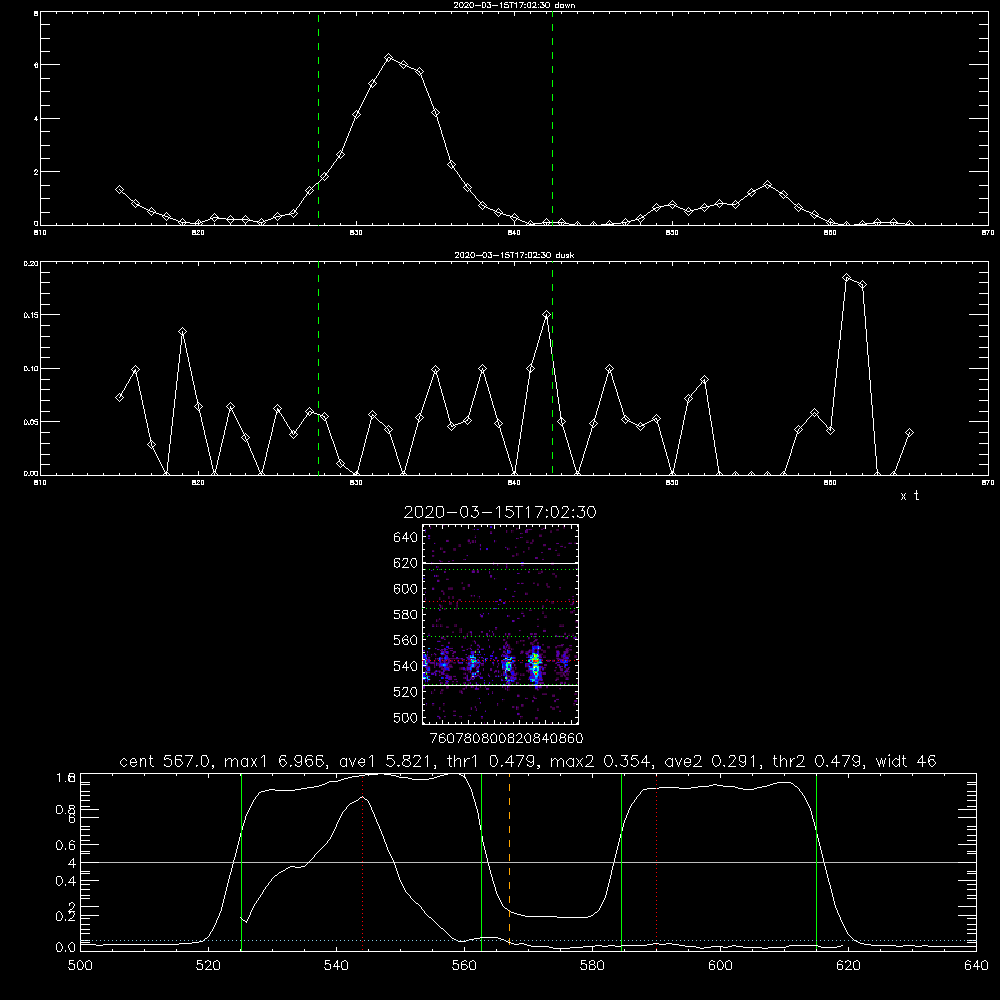
Task: Click the "600" y-axis label beside the spectrogram
Action: pos(405,589)
